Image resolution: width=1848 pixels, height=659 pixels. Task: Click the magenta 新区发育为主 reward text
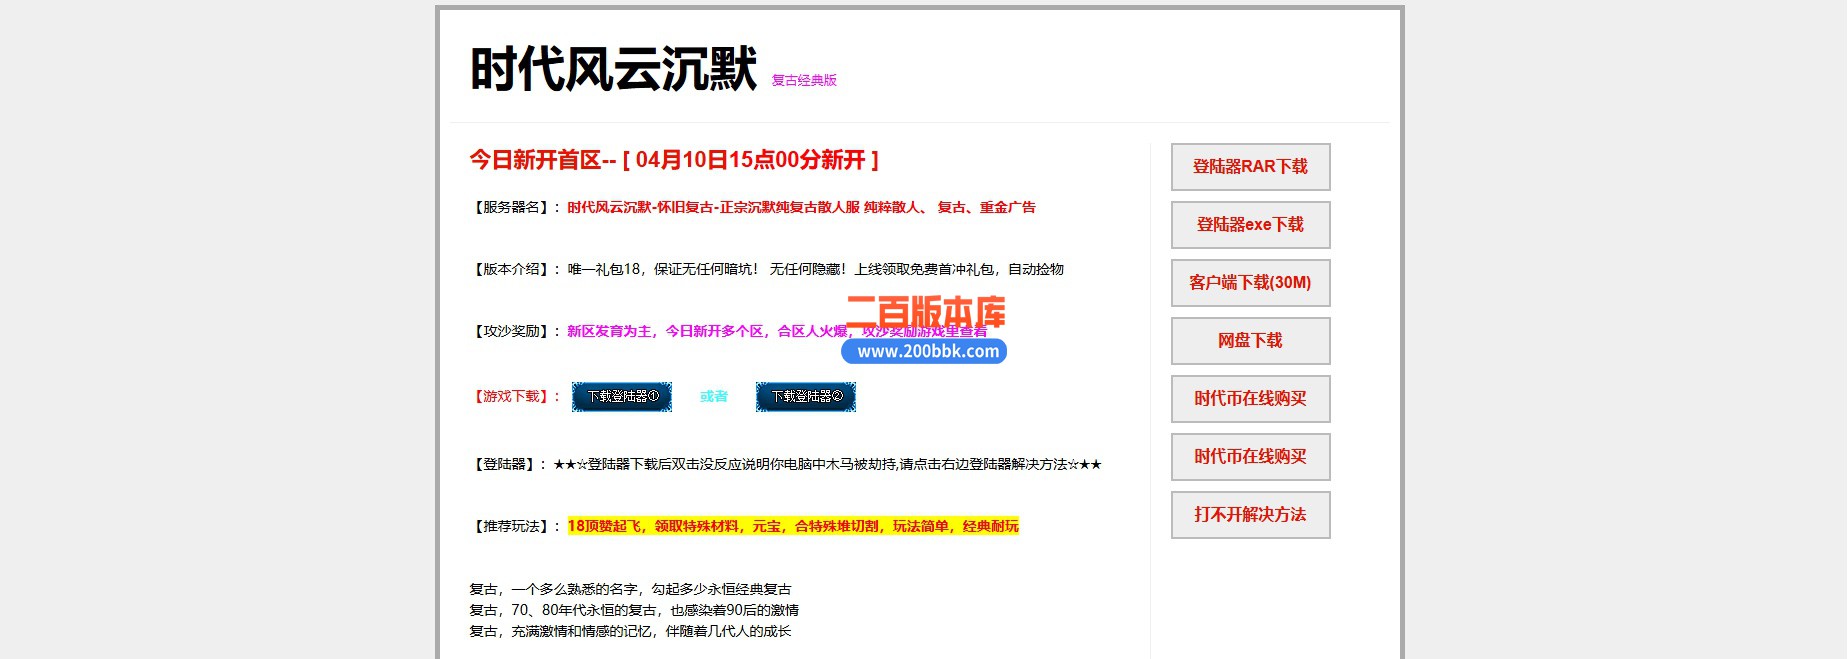[700, 332]
